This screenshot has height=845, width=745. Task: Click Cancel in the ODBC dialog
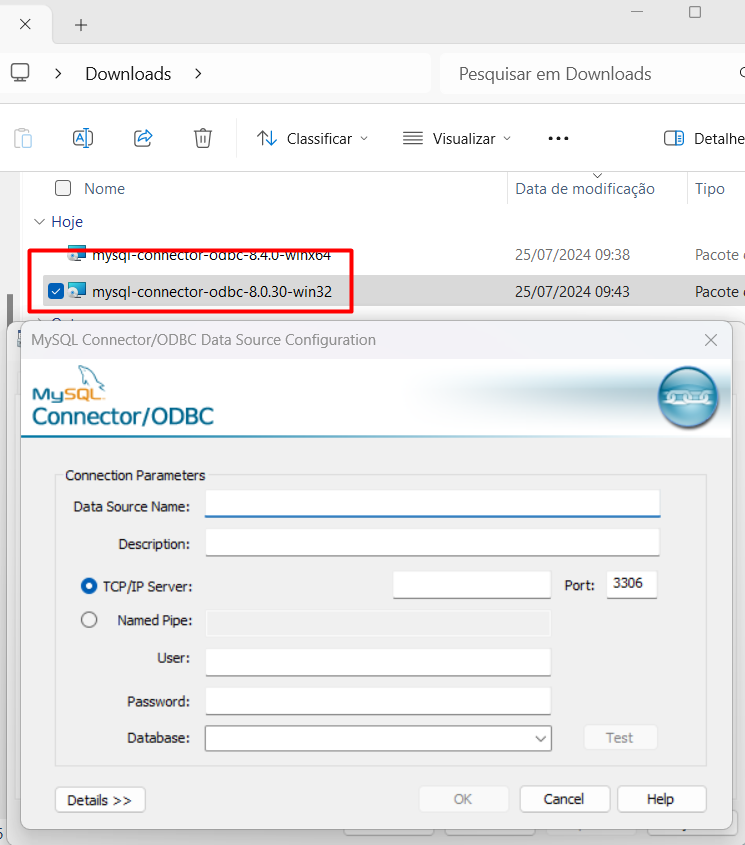click(564, 799)
